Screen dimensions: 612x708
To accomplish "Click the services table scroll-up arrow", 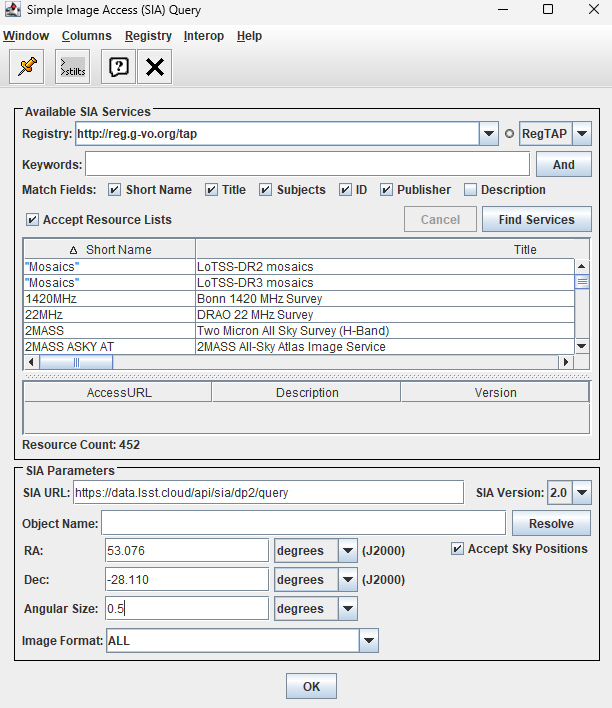I will pyautogui.click(x=582, y=266).
